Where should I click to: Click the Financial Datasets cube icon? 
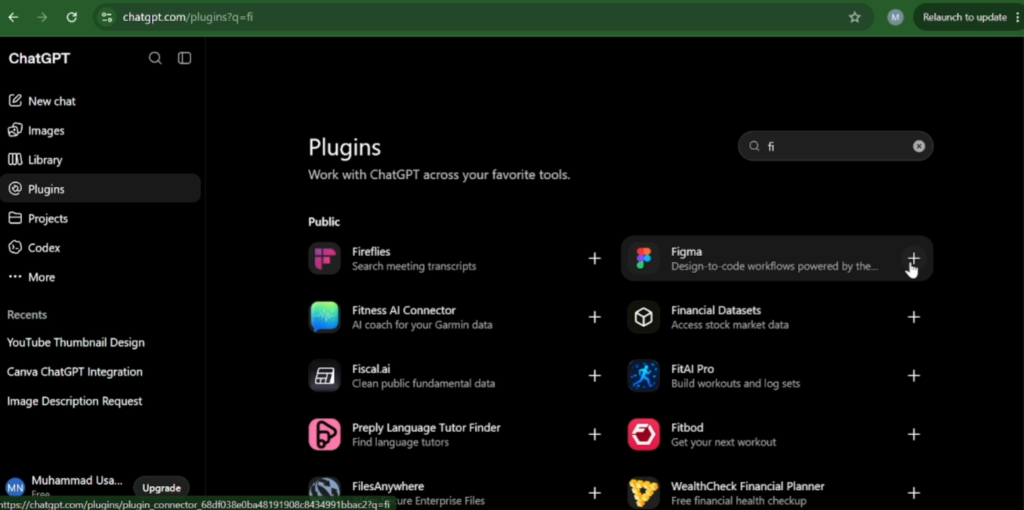point(643,317)
